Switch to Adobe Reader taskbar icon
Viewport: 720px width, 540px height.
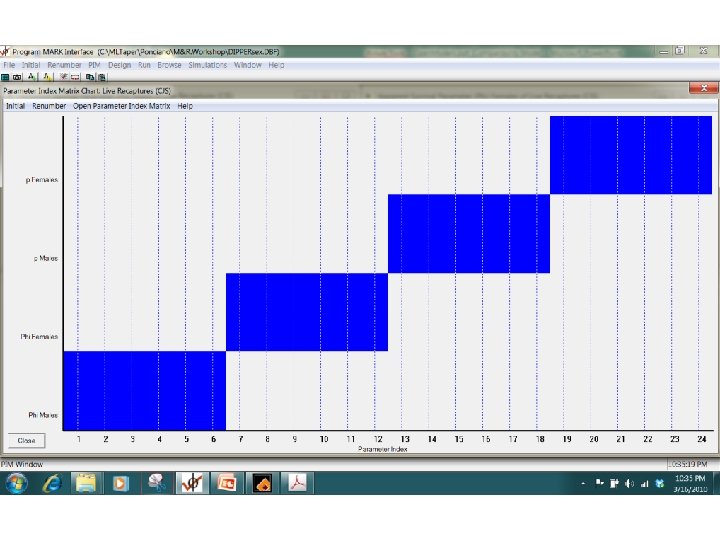(297, 483)
